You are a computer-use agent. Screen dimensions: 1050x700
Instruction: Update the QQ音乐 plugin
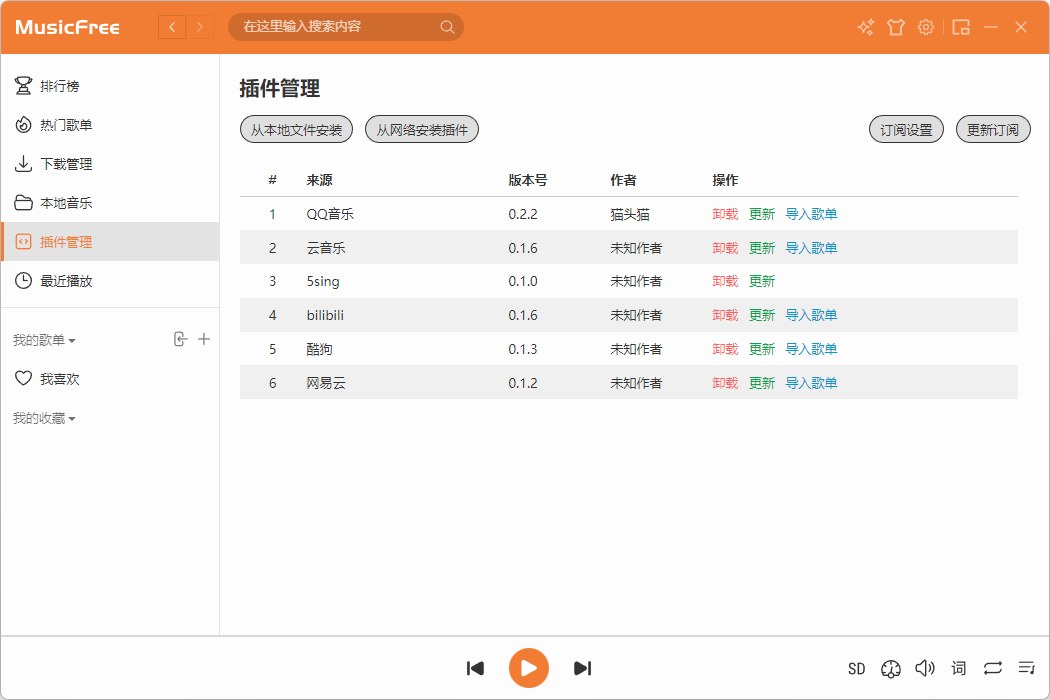click(x=762, y=214)
